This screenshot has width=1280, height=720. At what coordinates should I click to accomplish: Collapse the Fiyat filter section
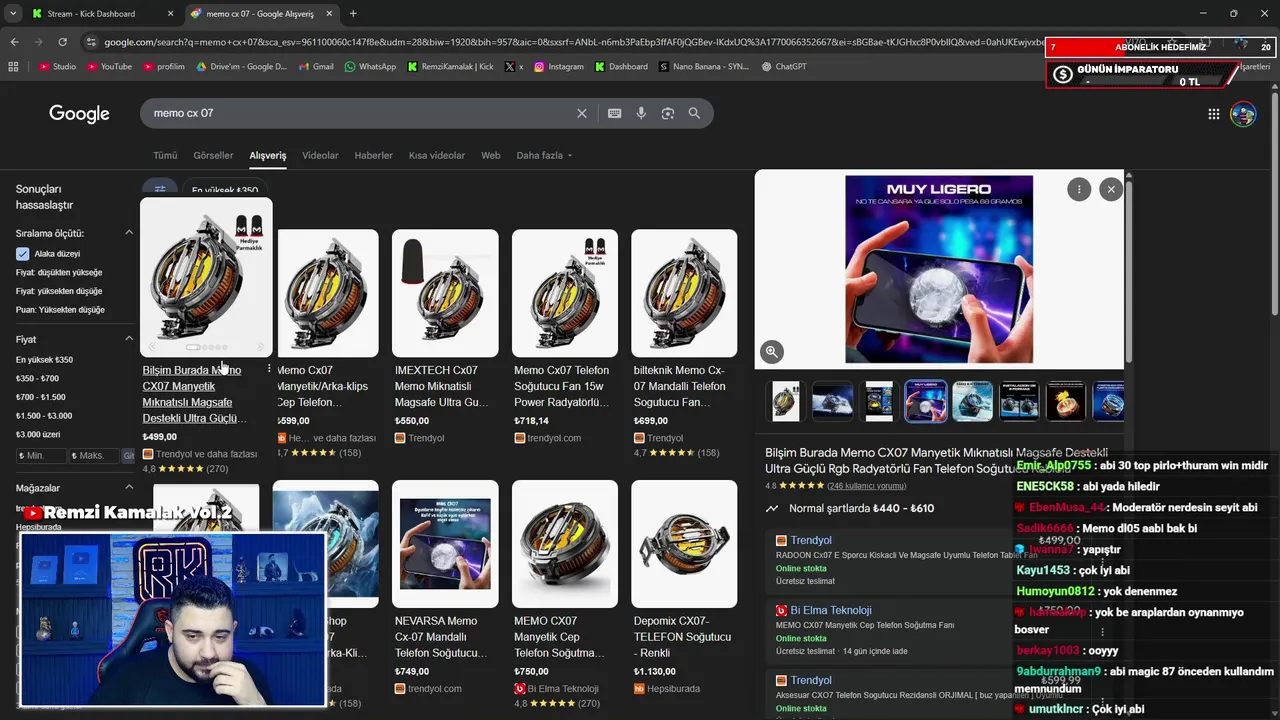coord(129,339)
